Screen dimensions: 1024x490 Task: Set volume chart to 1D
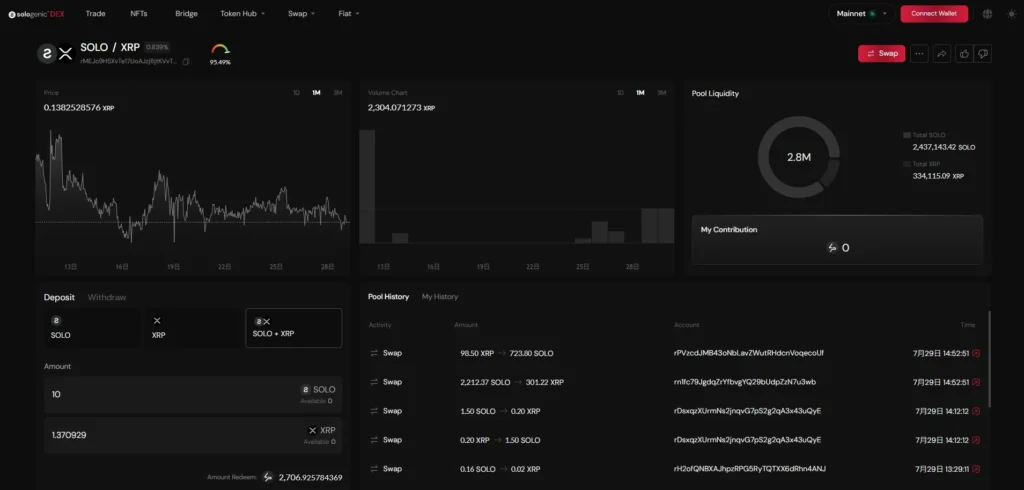[620, 93]
